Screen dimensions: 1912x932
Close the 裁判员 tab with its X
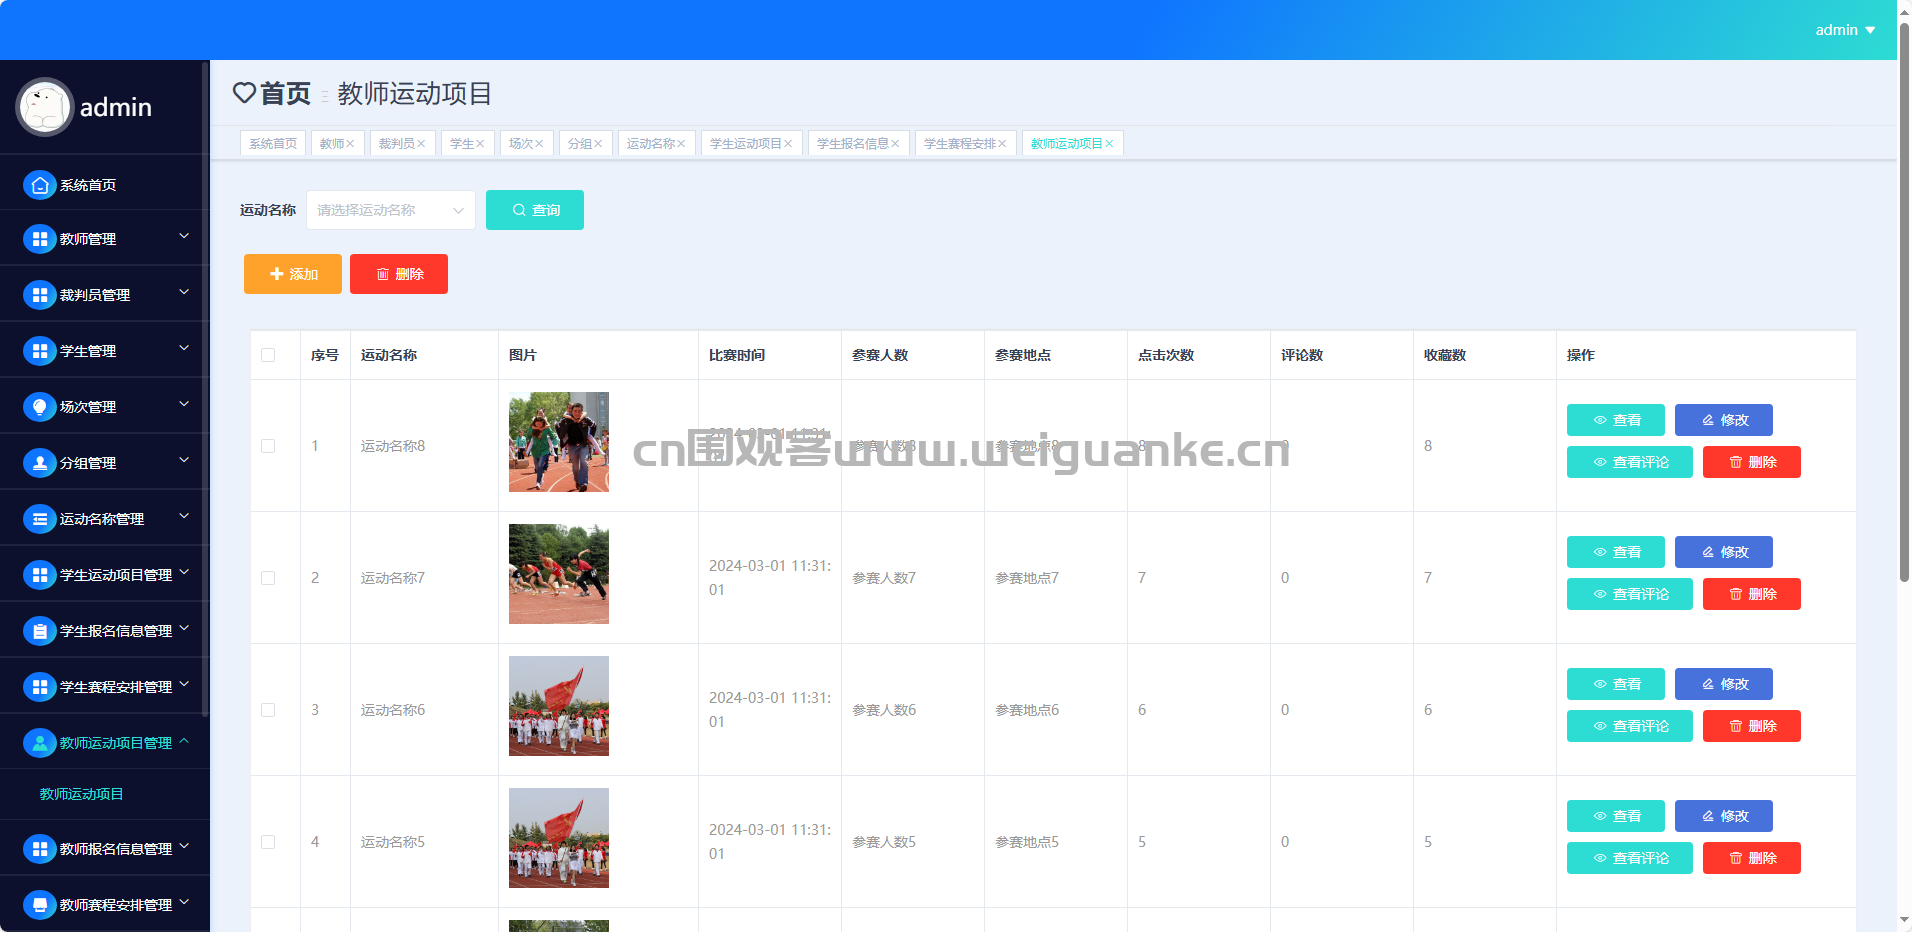pos(421,144)
